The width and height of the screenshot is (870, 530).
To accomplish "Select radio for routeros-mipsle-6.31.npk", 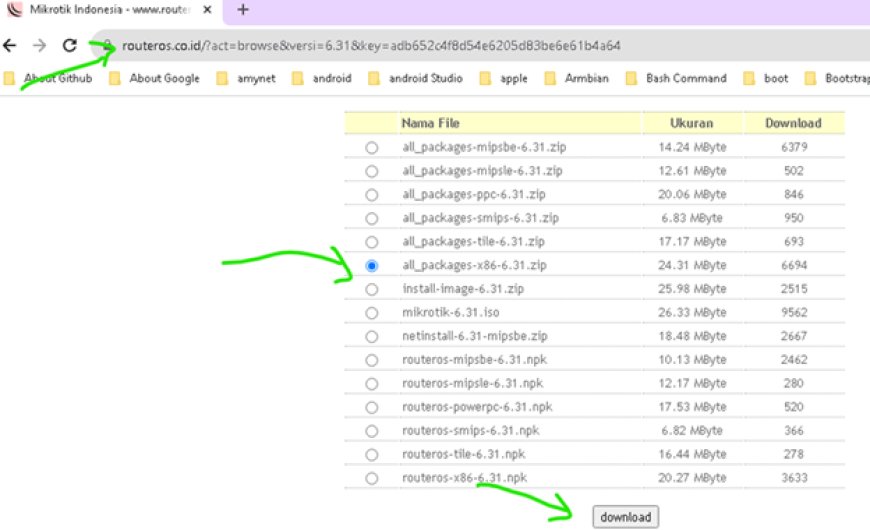I will pos(371,383).
